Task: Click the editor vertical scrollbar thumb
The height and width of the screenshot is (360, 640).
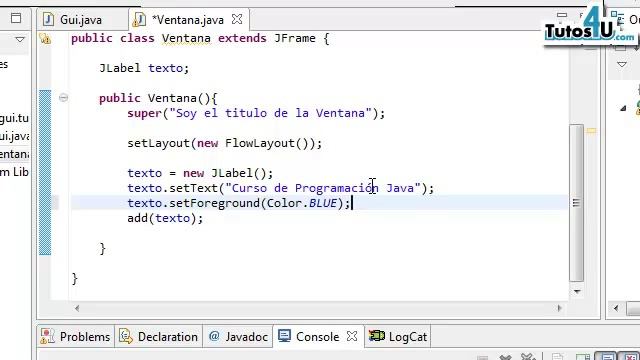Action: (576, 203)
